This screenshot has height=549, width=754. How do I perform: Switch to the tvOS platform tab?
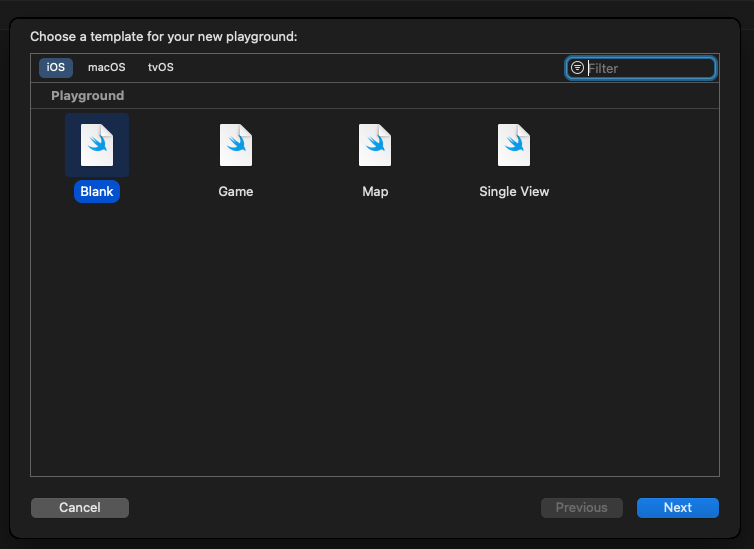pyautogui.click(x=160, y=68)
